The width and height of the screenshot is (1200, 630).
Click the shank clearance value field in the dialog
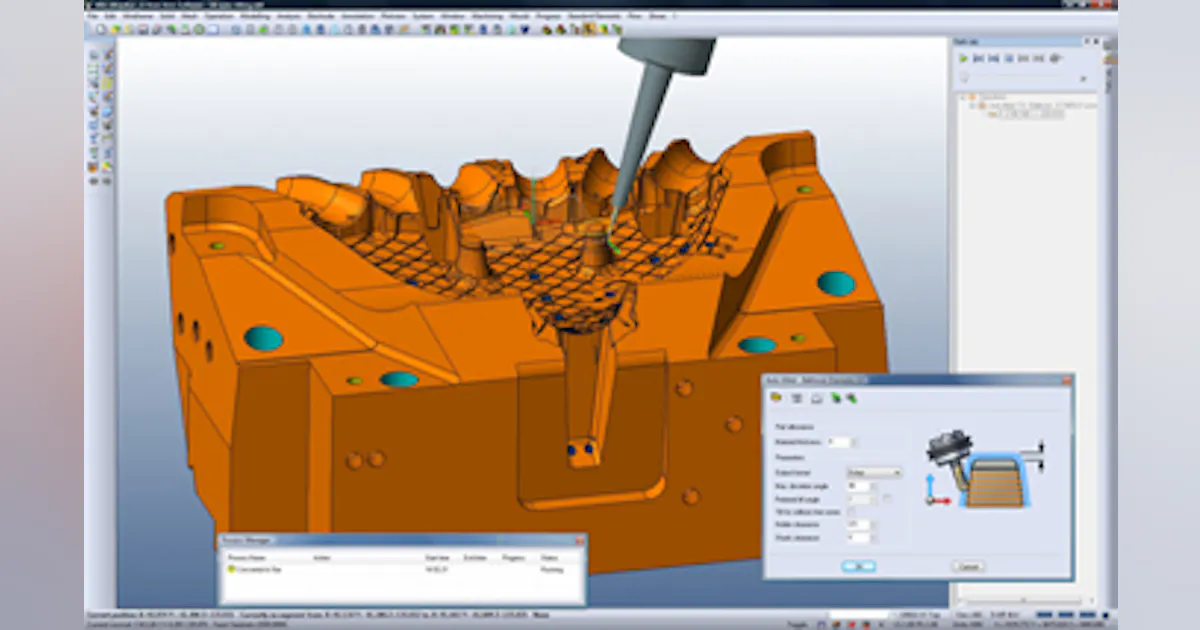point(858,538)
